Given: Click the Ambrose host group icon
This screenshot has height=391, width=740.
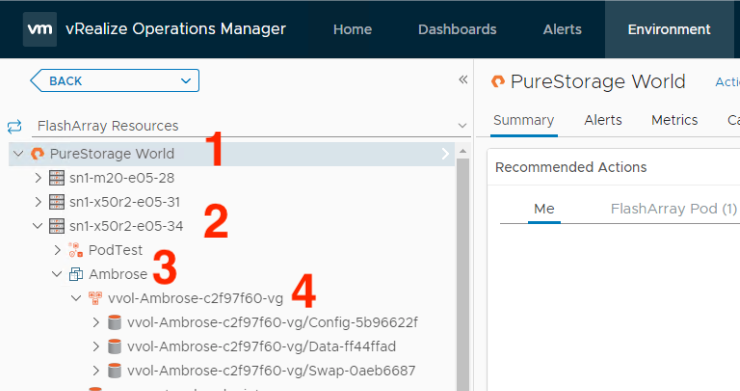Looking at the screenshot, I should (x=76, y=274).
